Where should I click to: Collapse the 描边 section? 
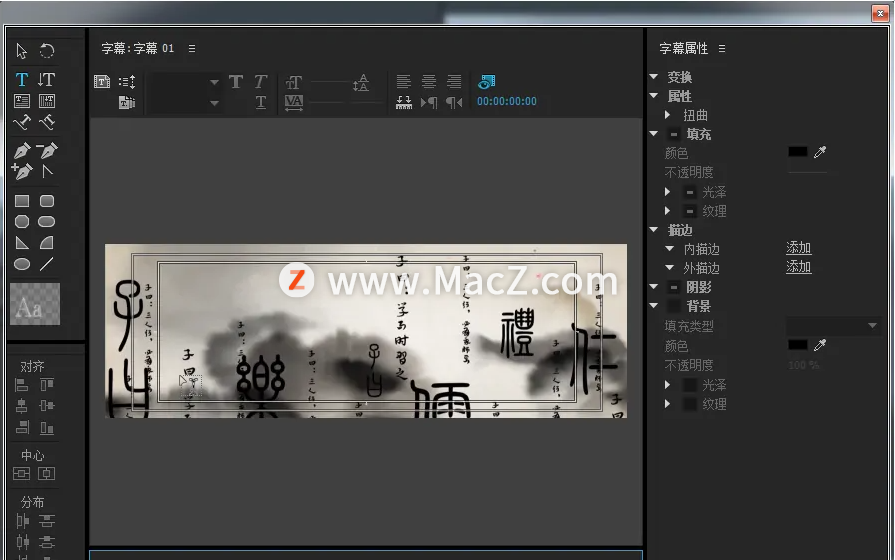[x=654, y=229]
